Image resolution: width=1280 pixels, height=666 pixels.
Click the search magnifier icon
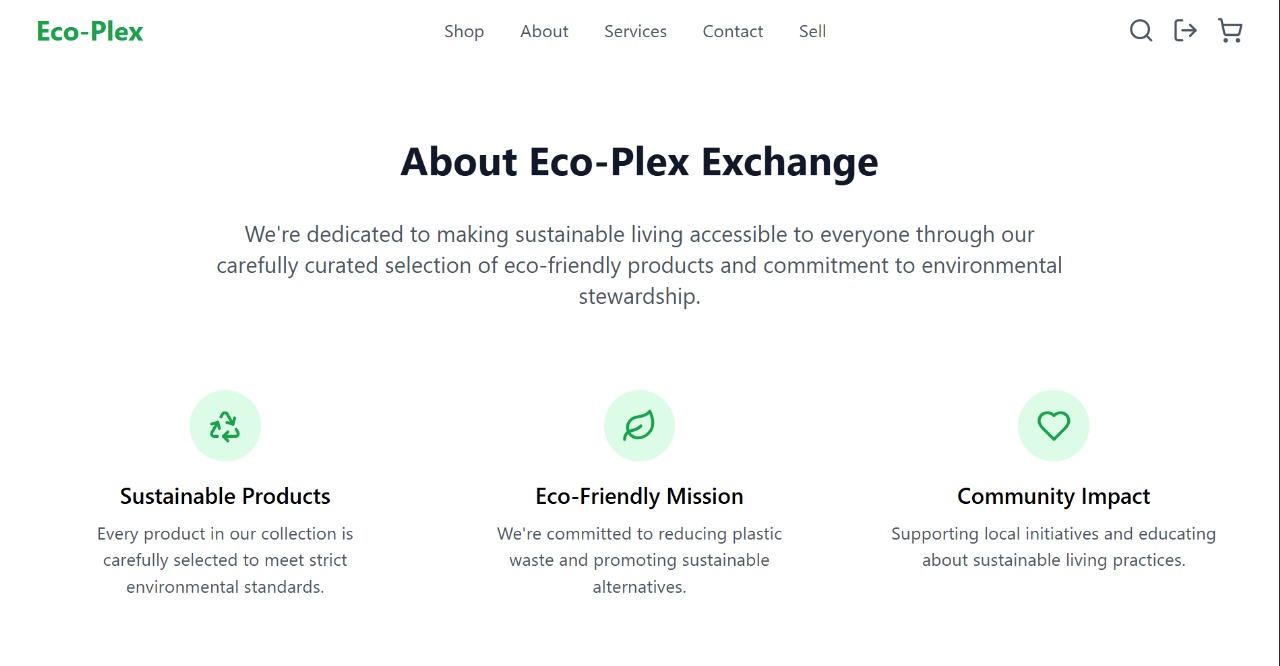[1141, 31]
